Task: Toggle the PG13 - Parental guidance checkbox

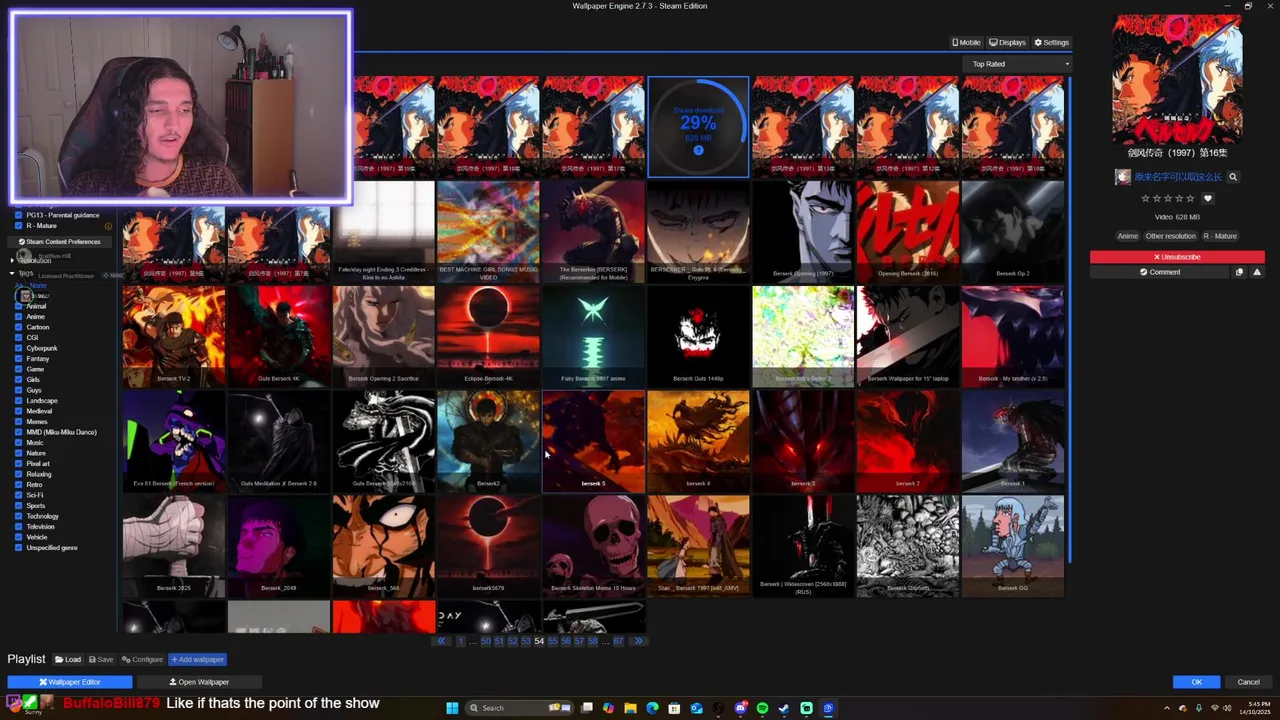Action: pyautogui.click(x=18, y=215)
